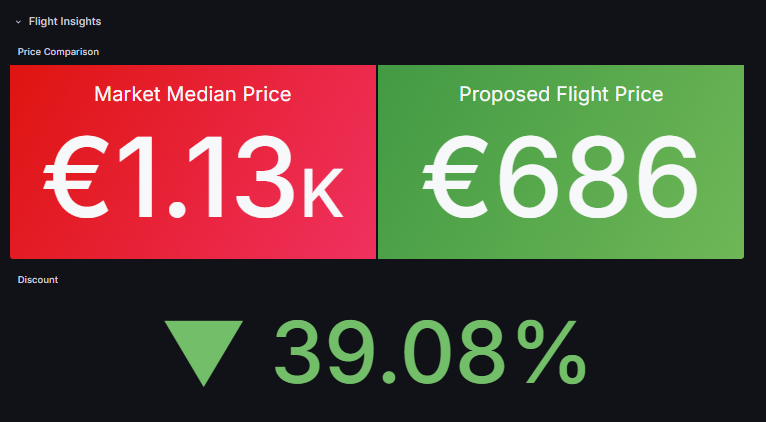Click the digits 686 in the green tile
The image size is (766, 422).
point(596,179)
